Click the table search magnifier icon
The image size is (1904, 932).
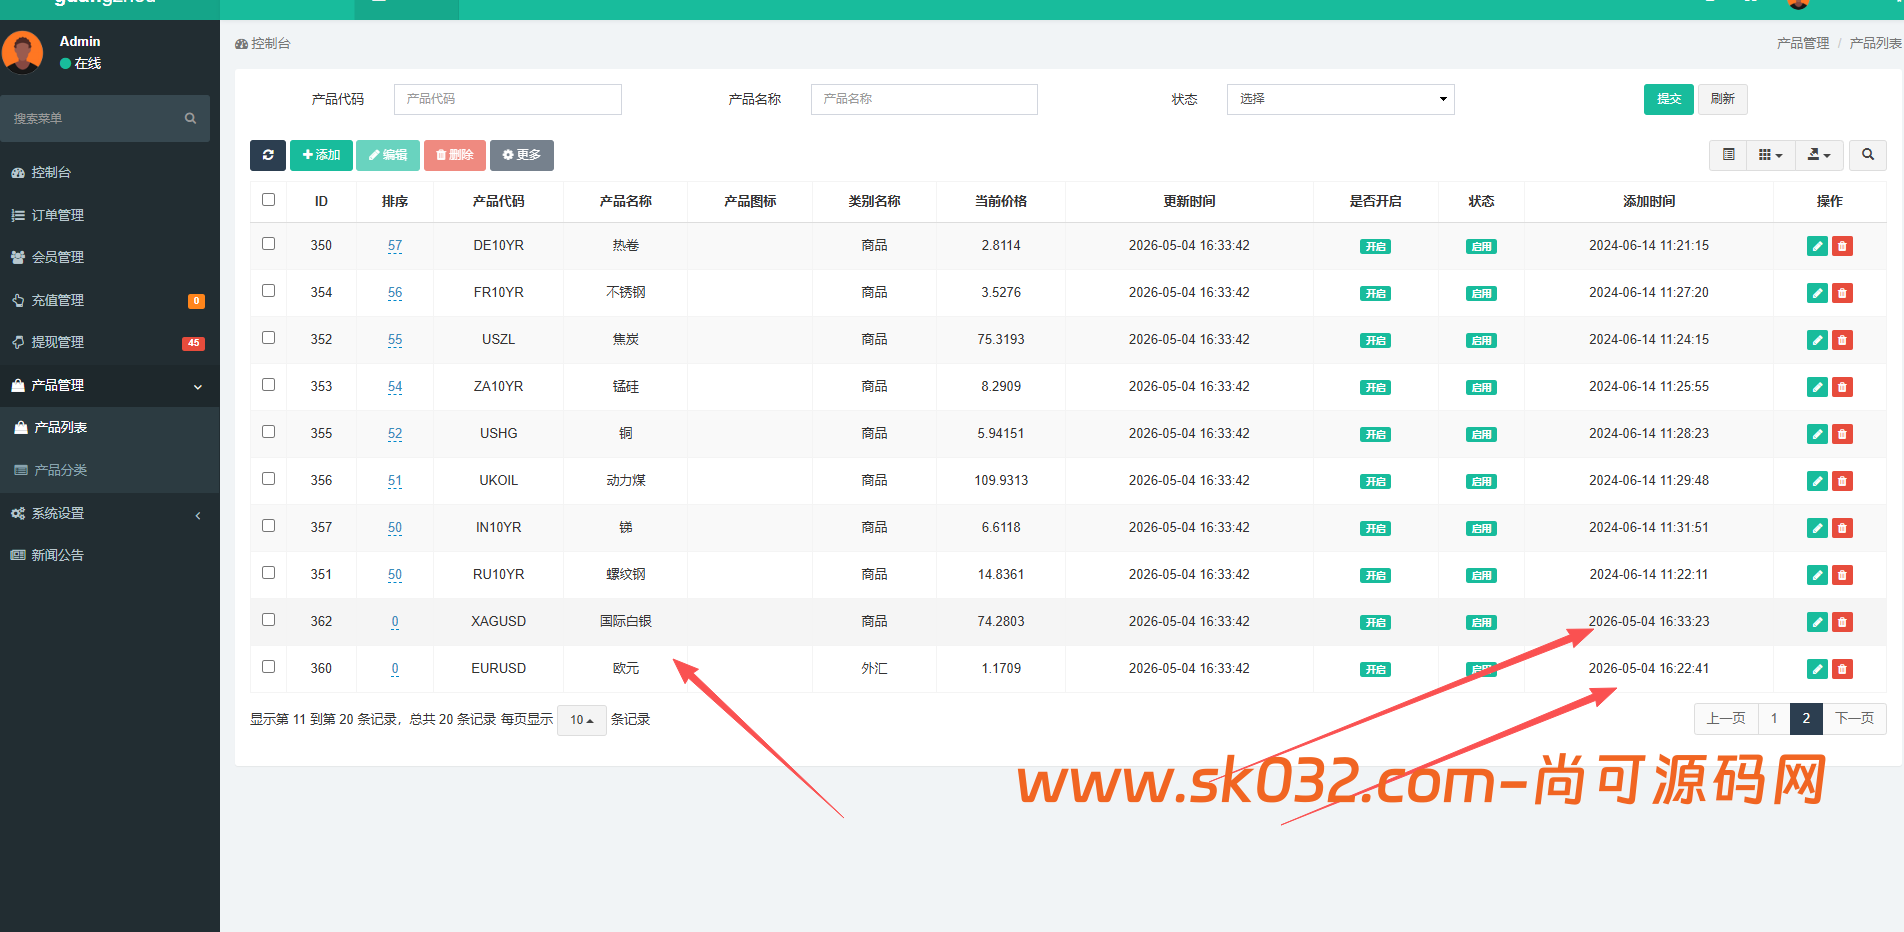[x=1868, y=155]
